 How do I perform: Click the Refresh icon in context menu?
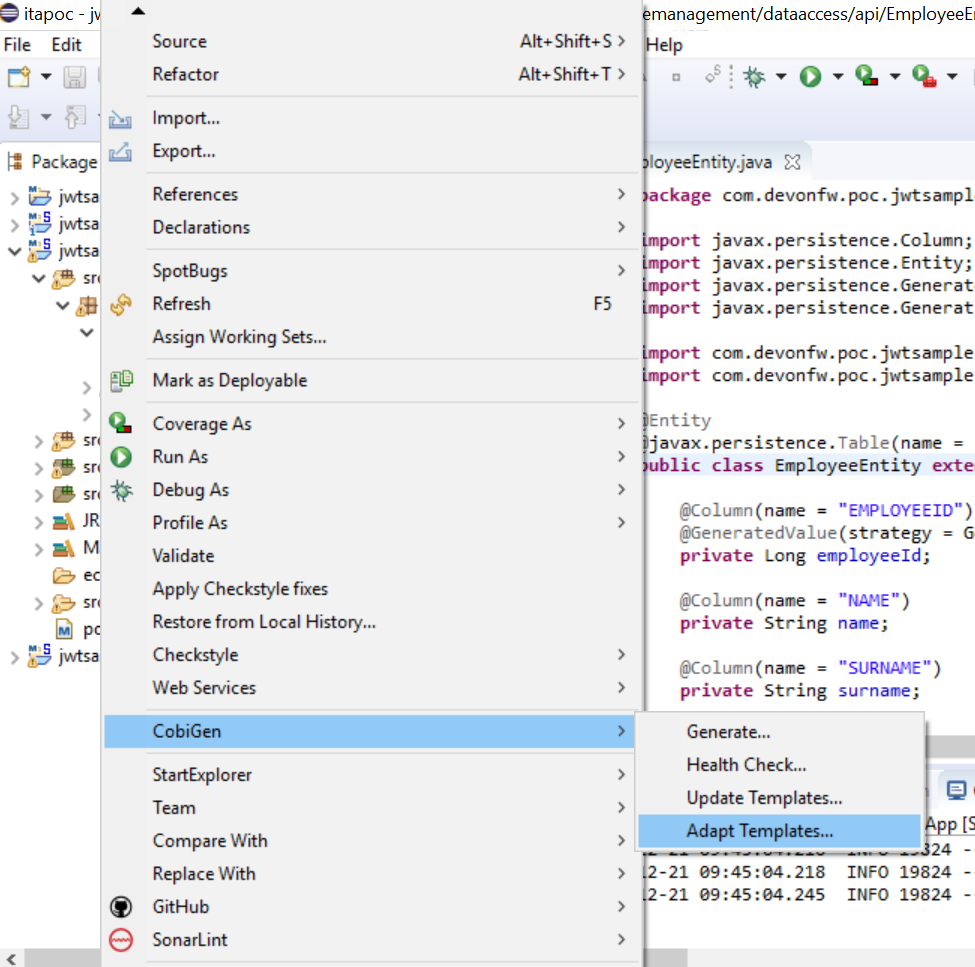click(x=121, y=304)
